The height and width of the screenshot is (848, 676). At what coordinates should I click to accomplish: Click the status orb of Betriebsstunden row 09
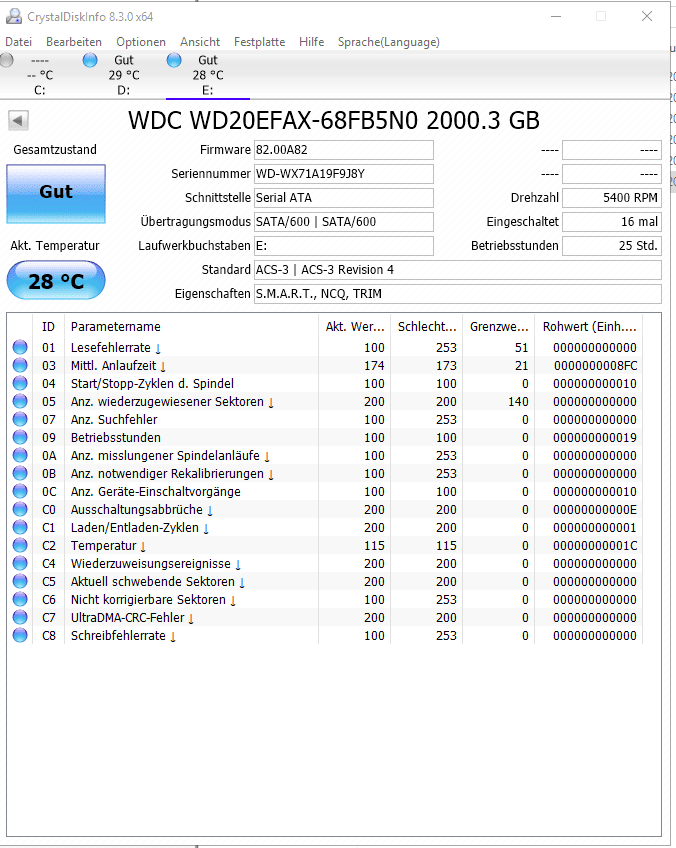coord(20,437)
